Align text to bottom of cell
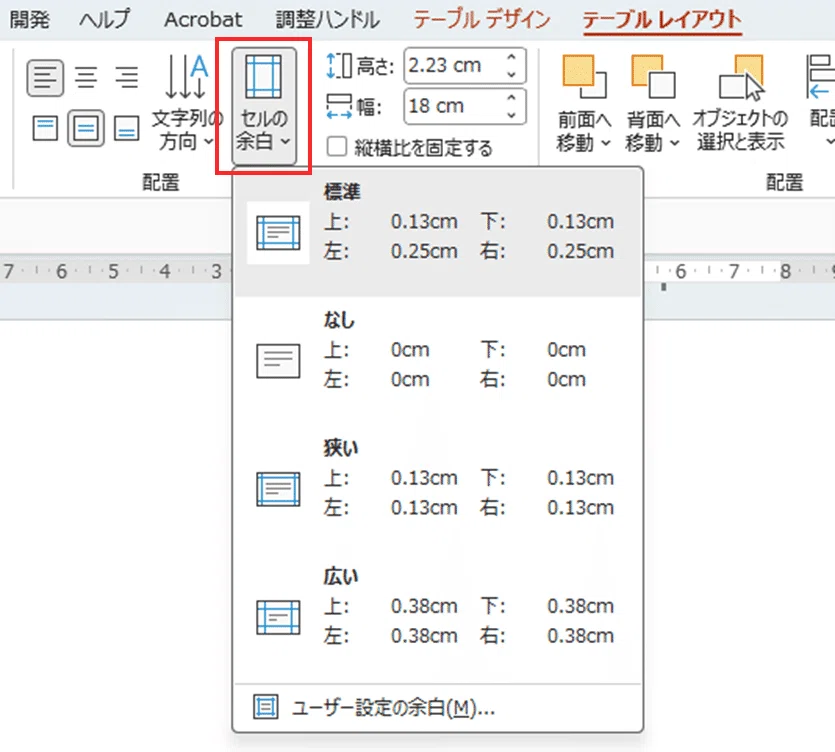 [x=127, y=129]
